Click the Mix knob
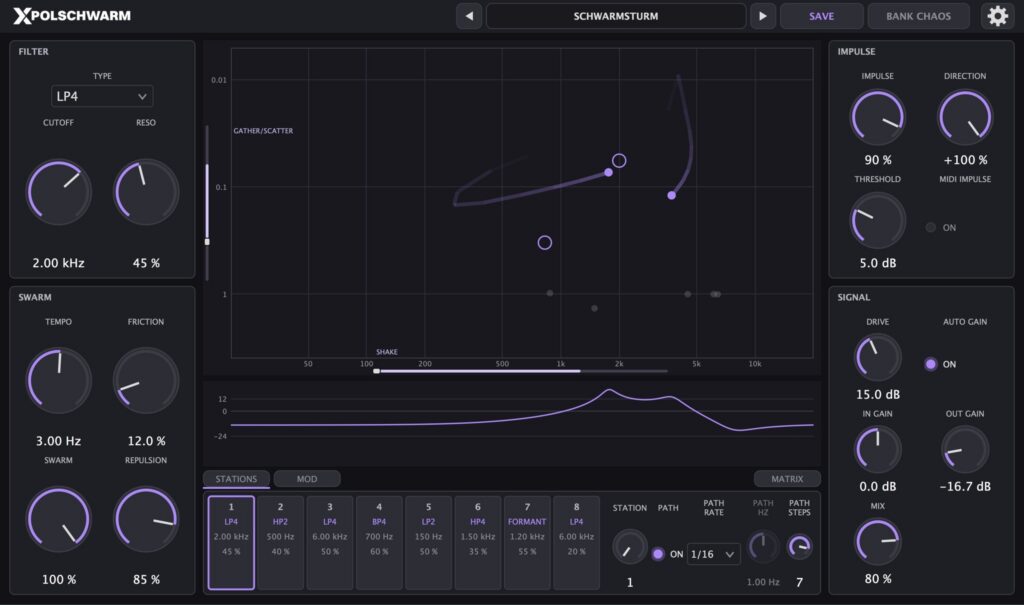 click(878, 542)
